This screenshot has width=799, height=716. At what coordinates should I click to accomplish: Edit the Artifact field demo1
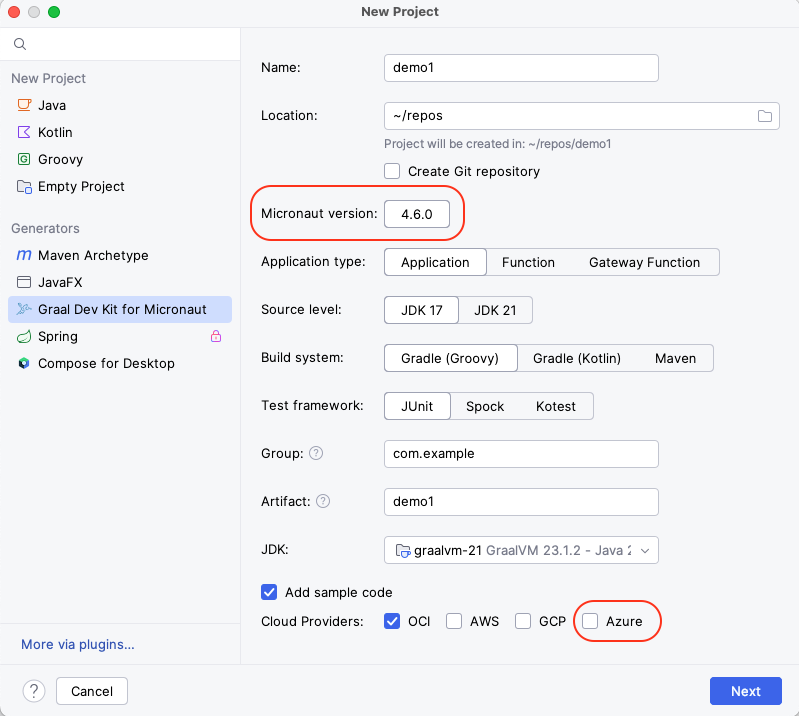click(x=521, y=501)
